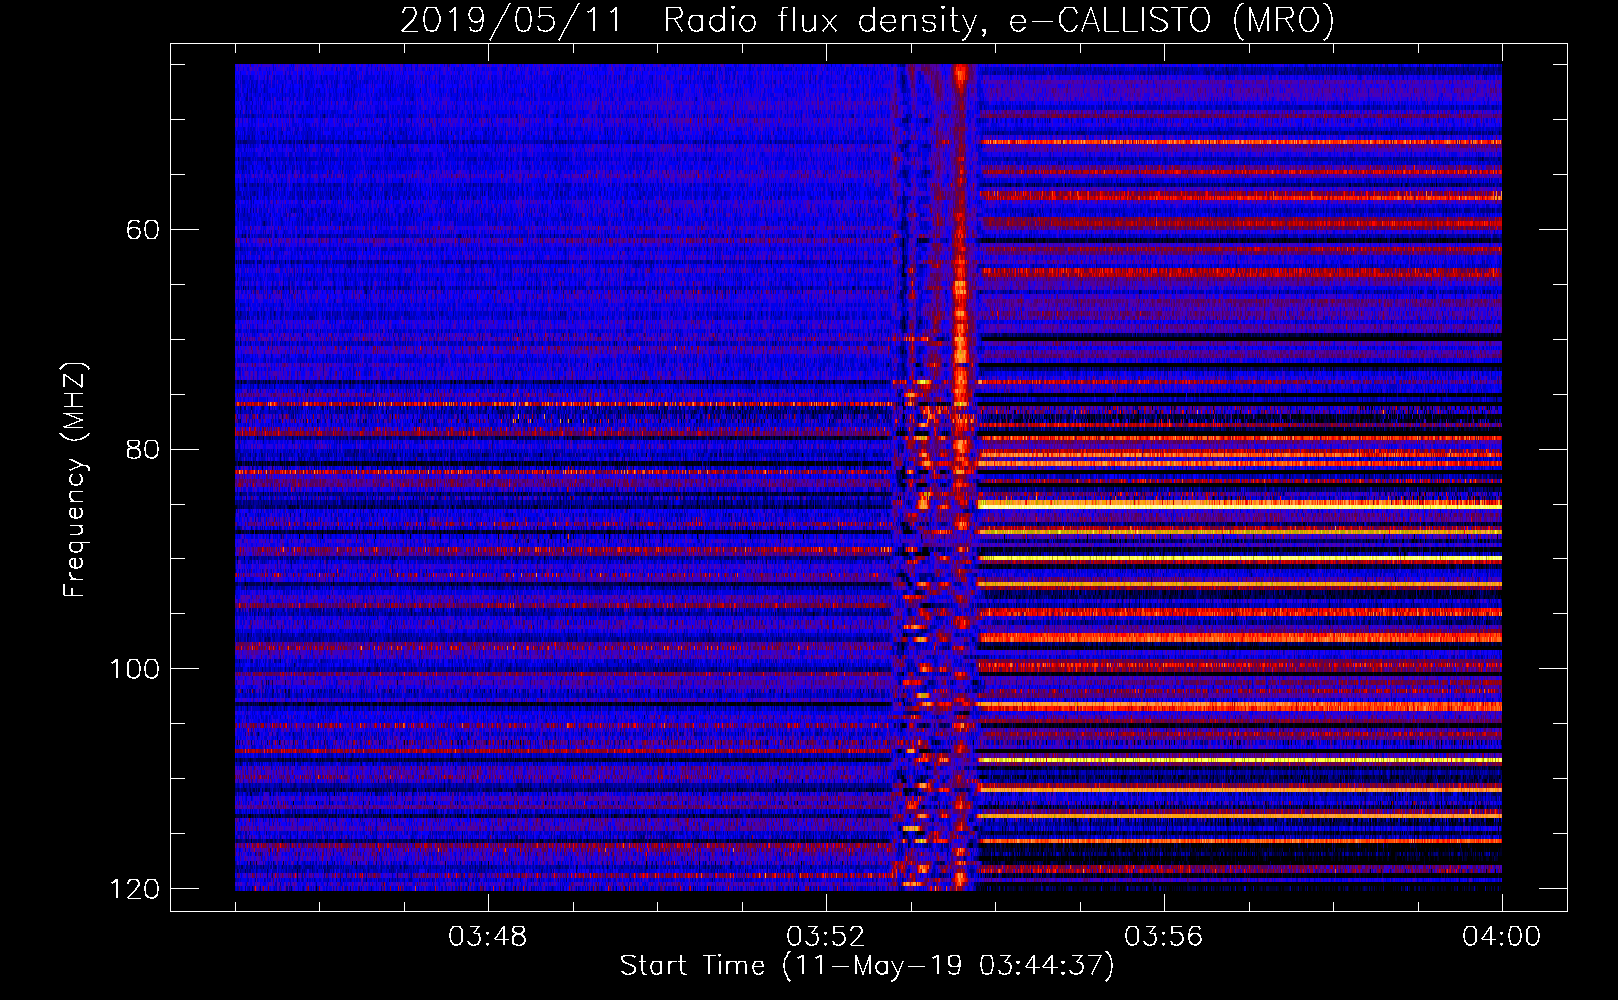Click the 'Start Time (11-May-19 03:44:37)' label
This screenshot has height=1000, width=1618.
[x=866, y=966]
